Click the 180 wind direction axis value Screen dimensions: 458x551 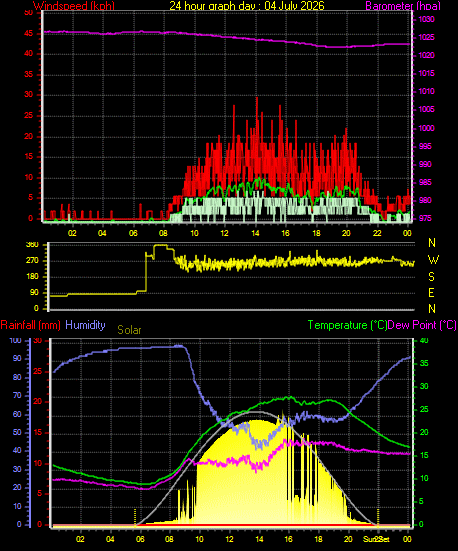(32, 277)
